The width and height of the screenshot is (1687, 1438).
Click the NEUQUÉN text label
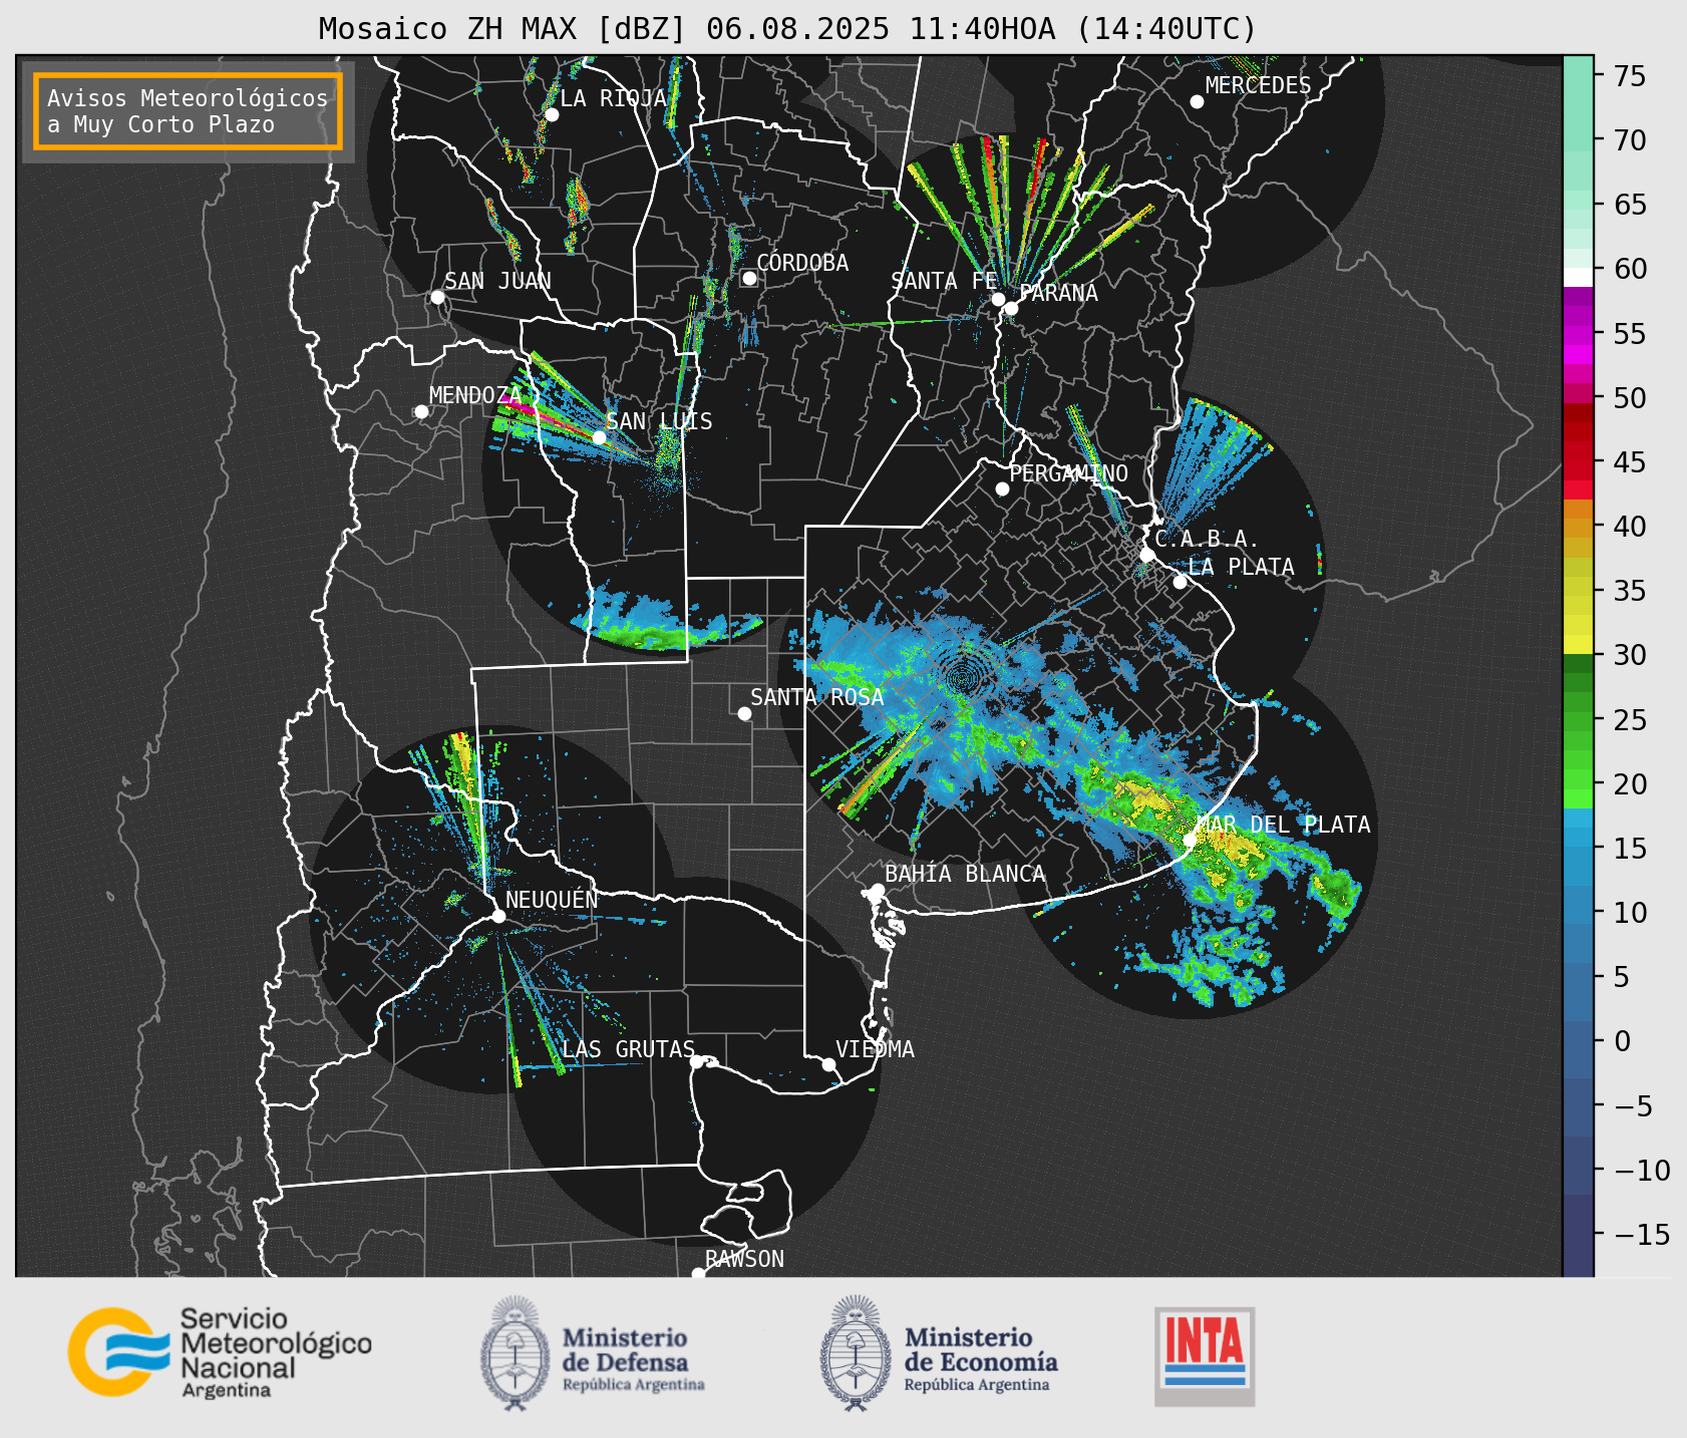tap(552, 899)
